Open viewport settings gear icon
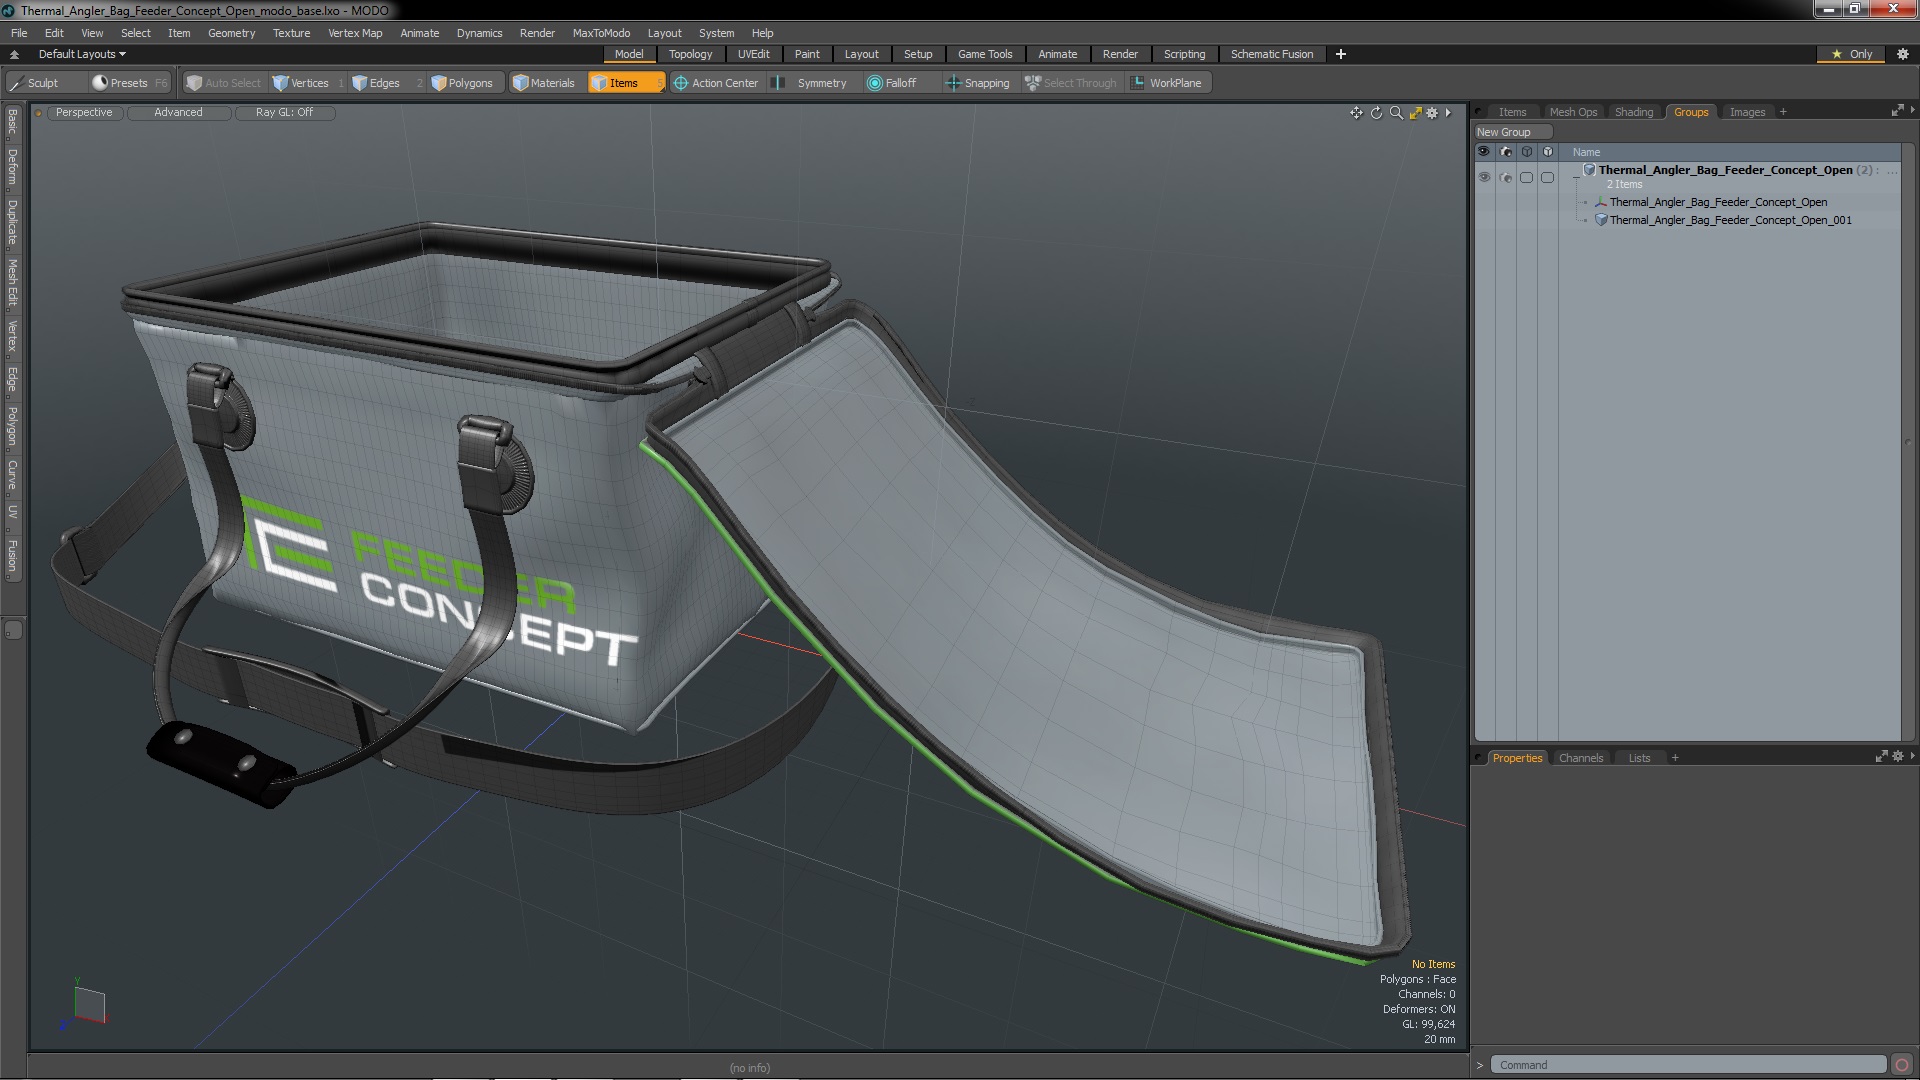This screenshot has width=1920, height=1080. [1432, 113]
